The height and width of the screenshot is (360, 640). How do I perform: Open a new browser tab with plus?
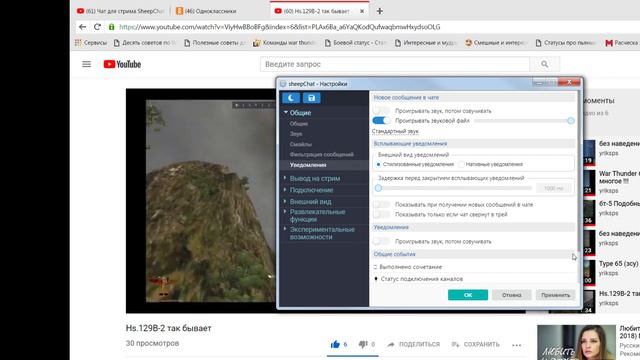tap(380, 11)
